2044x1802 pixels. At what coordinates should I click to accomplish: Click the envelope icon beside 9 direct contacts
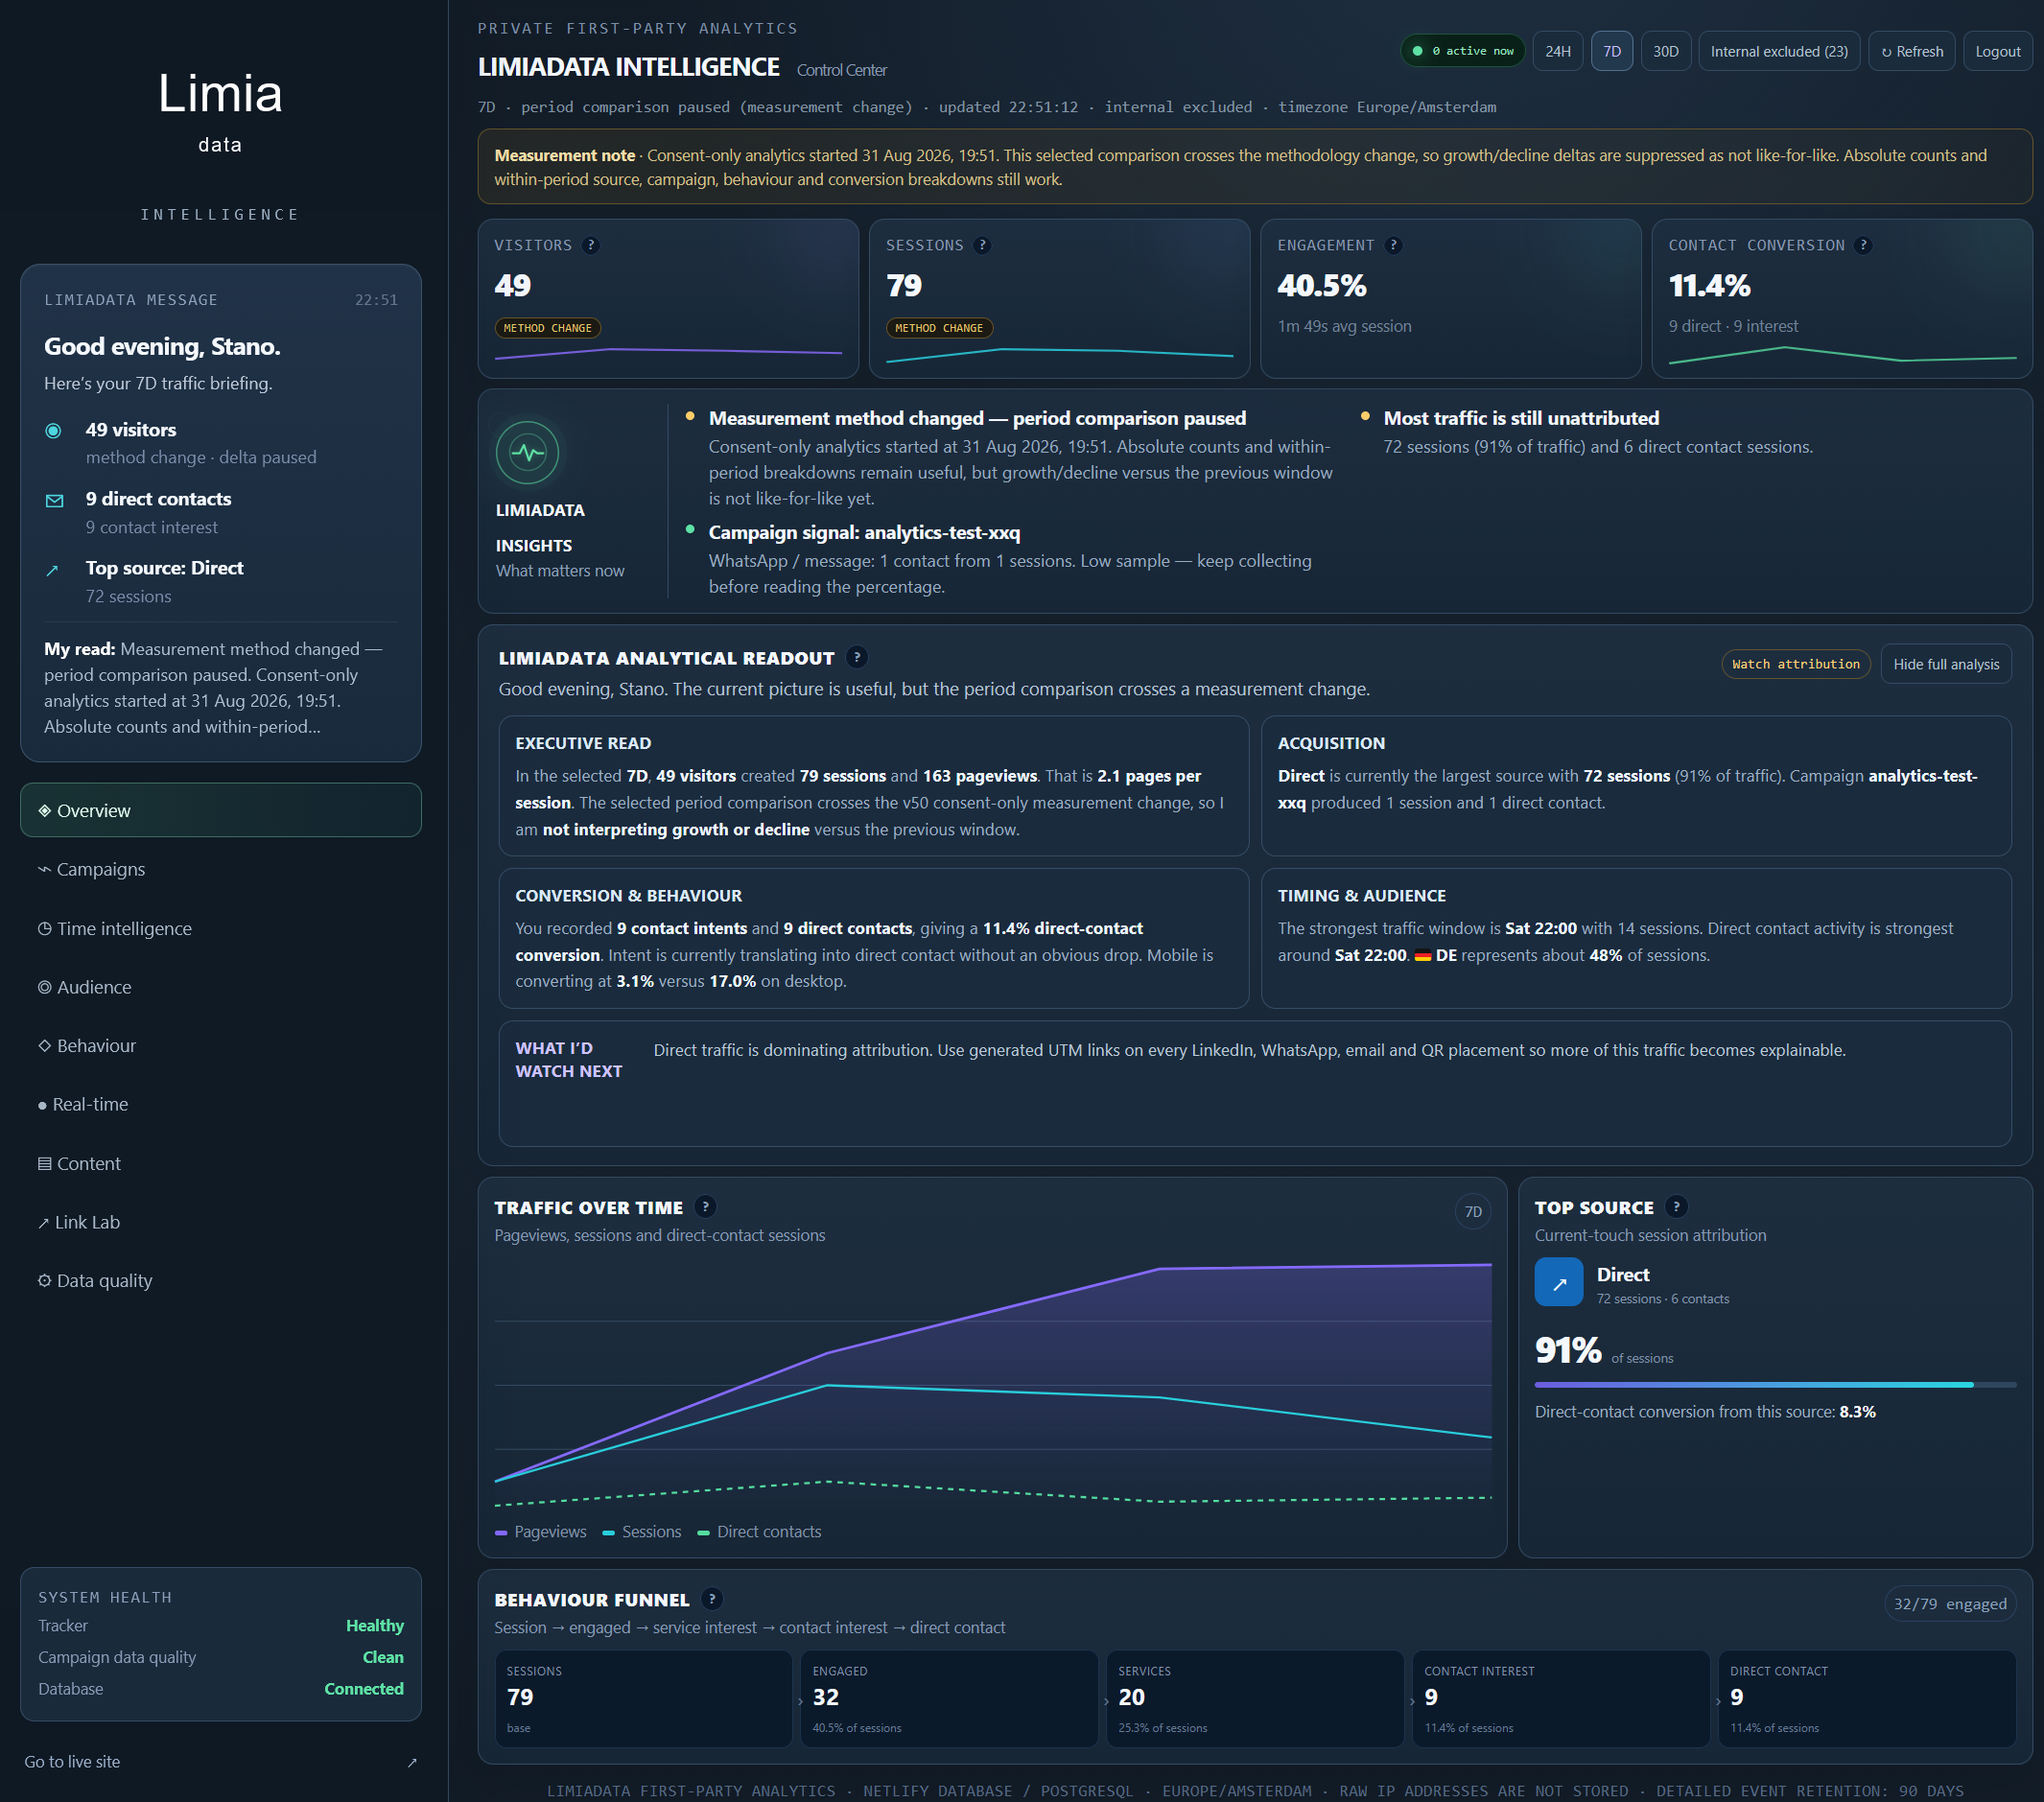point(54,500)
